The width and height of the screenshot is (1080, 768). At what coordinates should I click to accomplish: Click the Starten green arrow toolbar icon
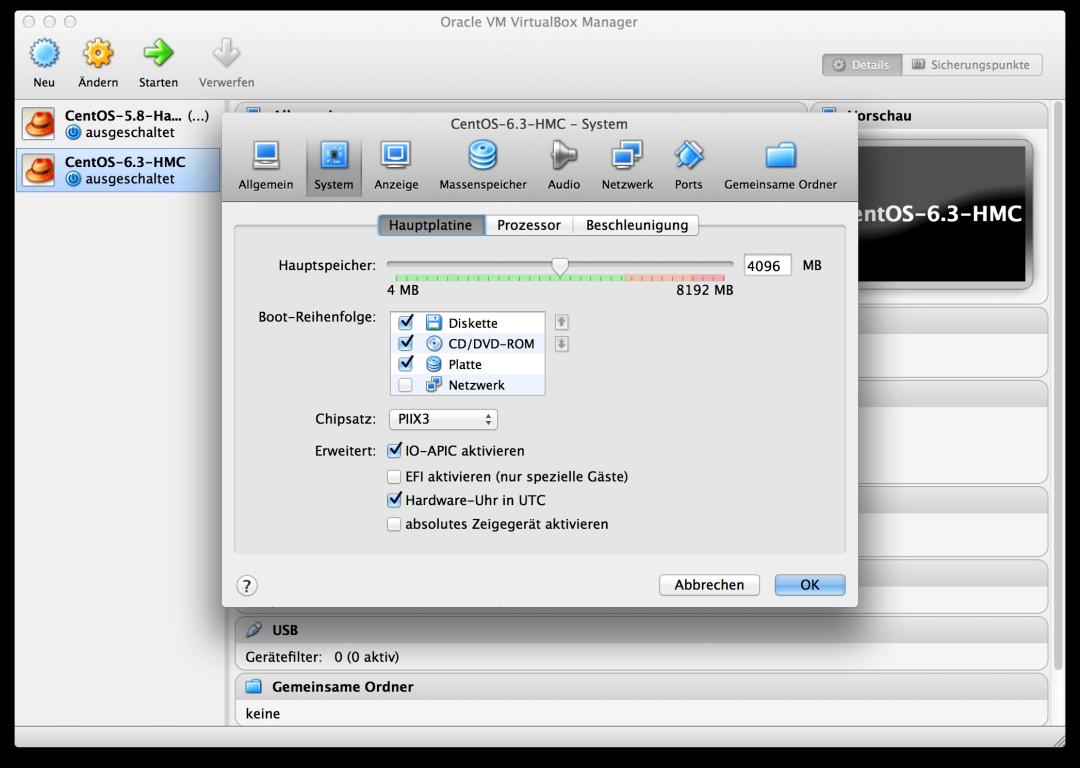pos(158,54)
